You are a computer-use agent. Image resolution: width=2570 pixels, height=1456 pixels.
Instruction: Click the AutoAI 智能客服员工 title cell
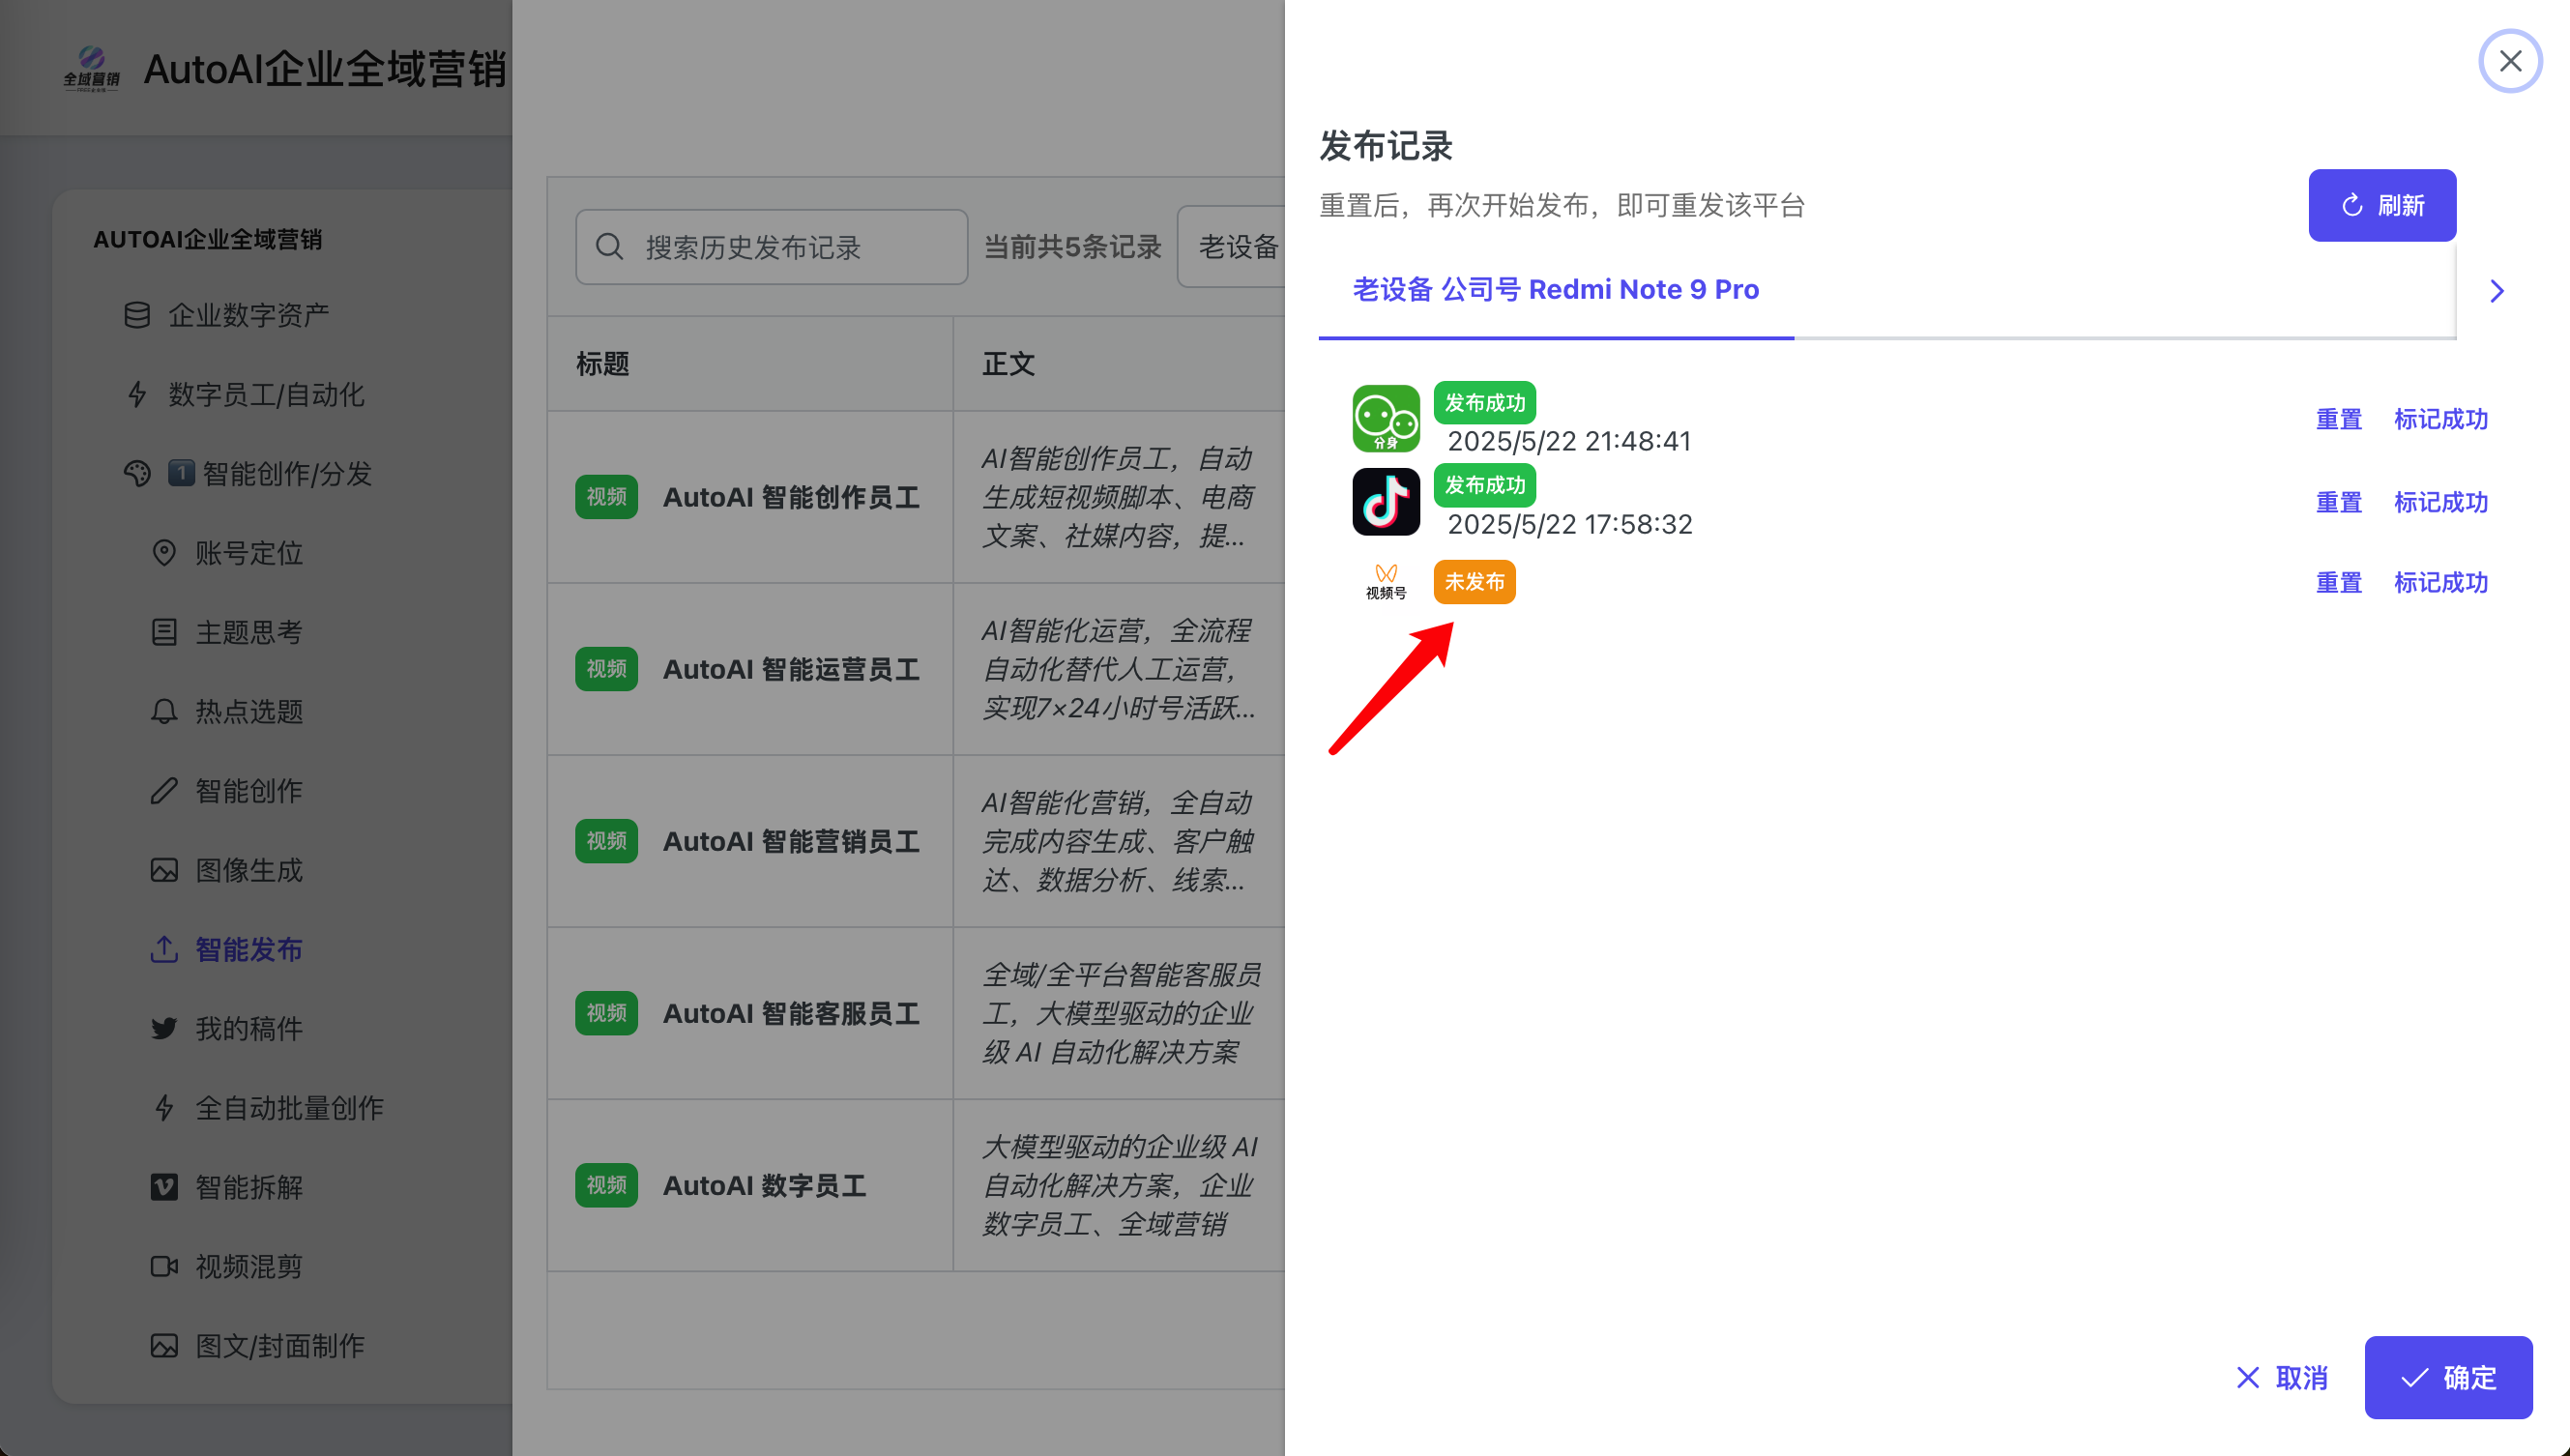(750, 1013)
